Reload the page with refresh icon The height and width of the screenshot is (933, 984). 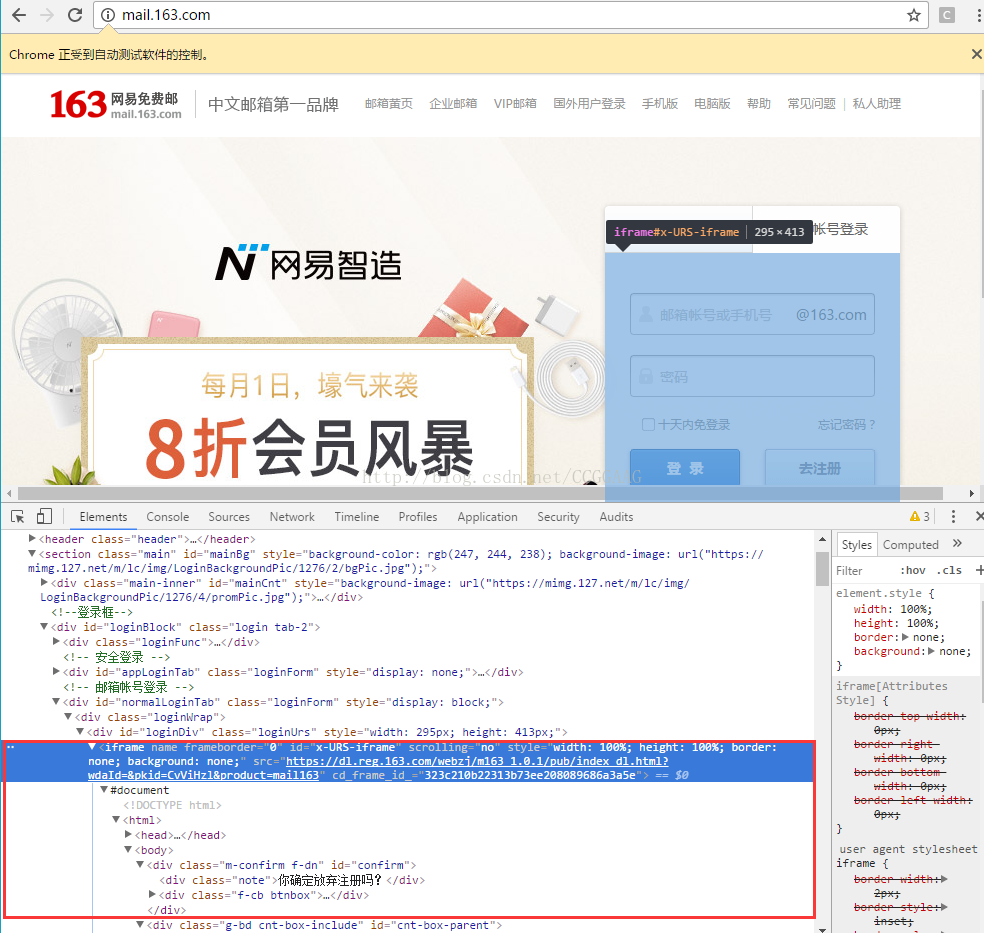[75, 15]
